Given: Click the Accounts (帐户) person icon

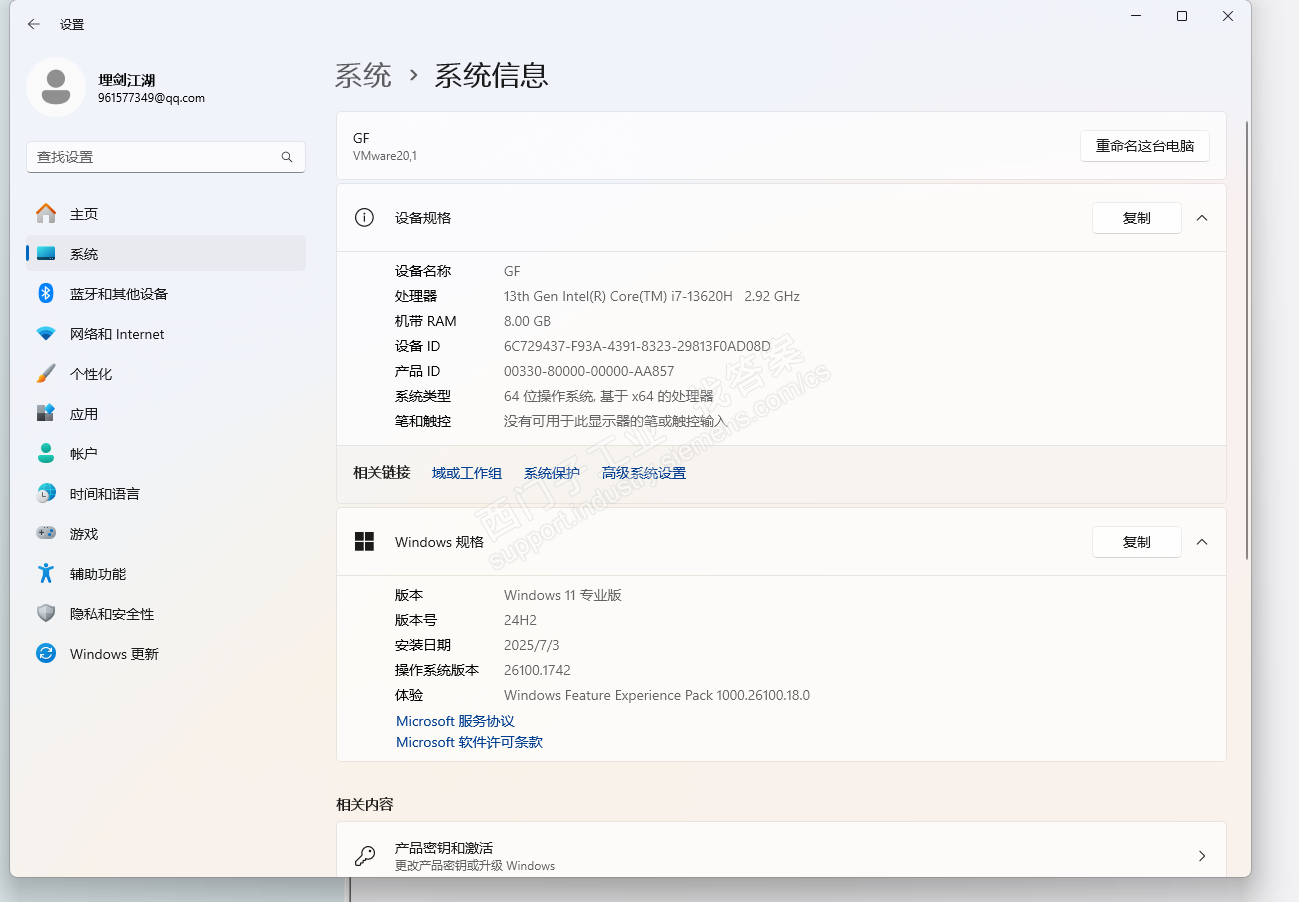Looking at the screenshot, I should click(x=46, y=454).
